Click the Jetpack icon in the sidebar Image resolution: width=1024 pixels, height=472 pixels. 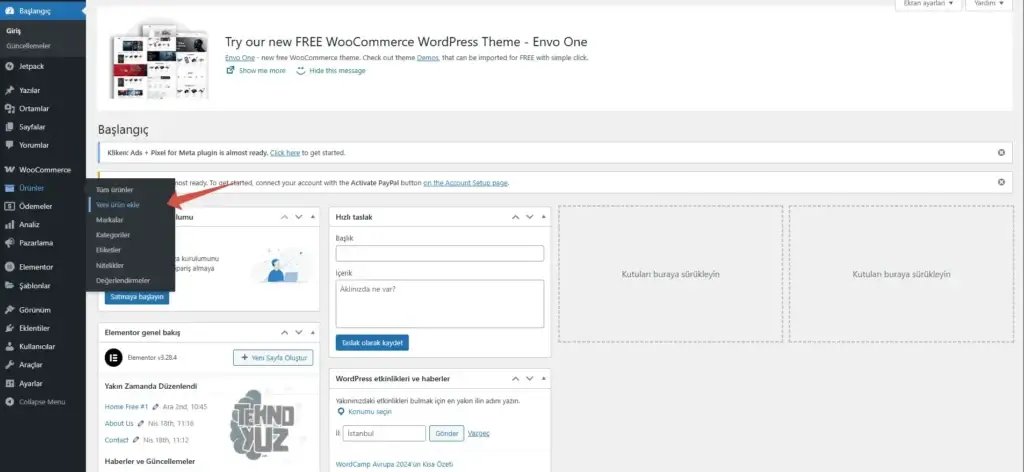coord(9,66)
